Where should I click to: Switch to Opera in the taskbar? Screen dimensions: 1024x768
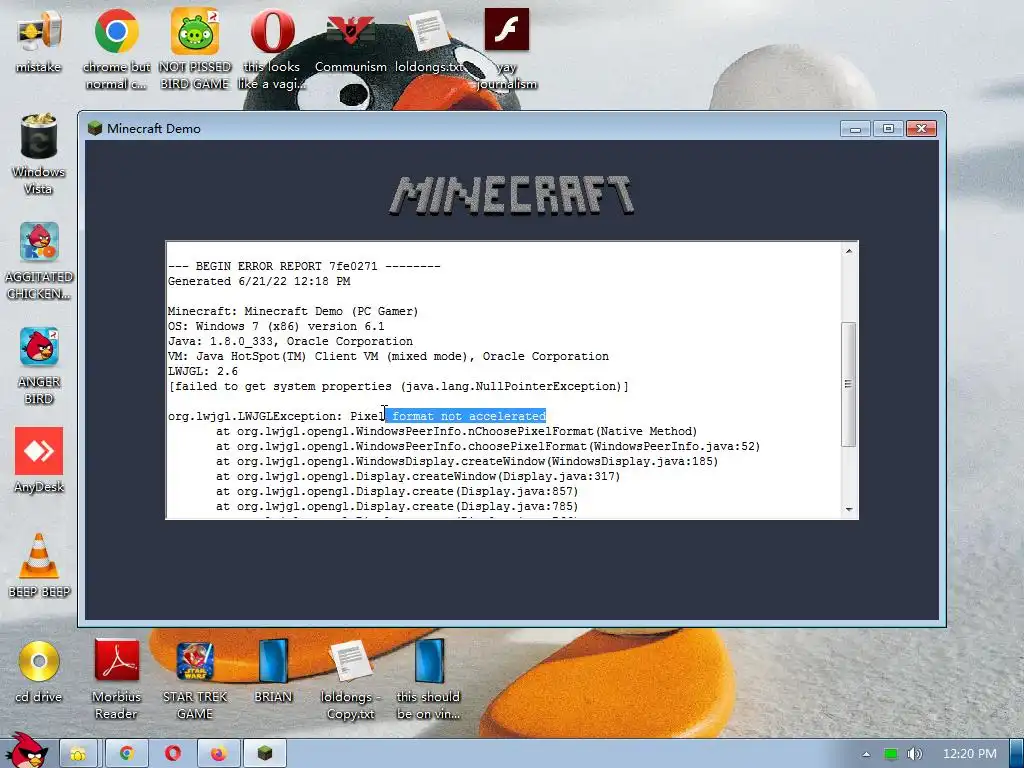point(172,754)
